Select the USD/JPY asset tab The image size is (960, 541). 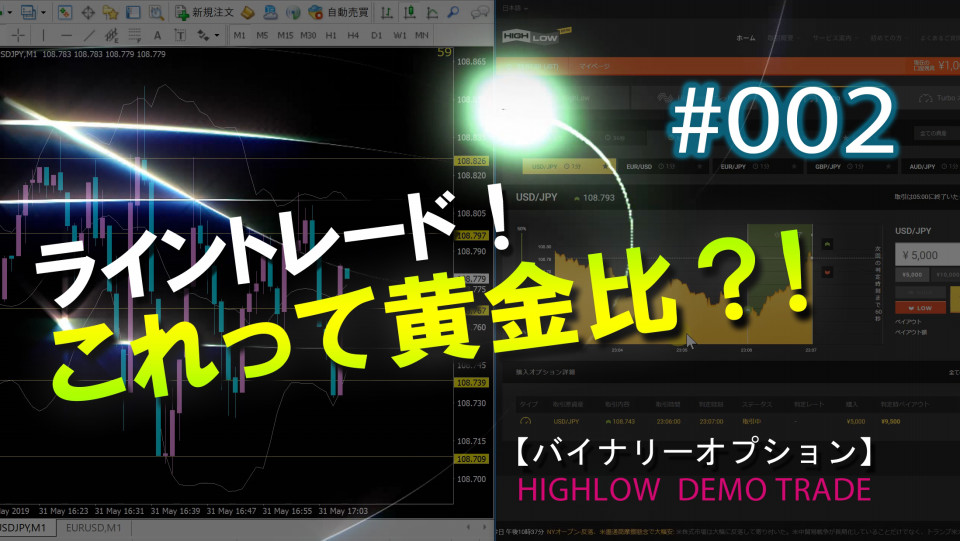[568, 166]
